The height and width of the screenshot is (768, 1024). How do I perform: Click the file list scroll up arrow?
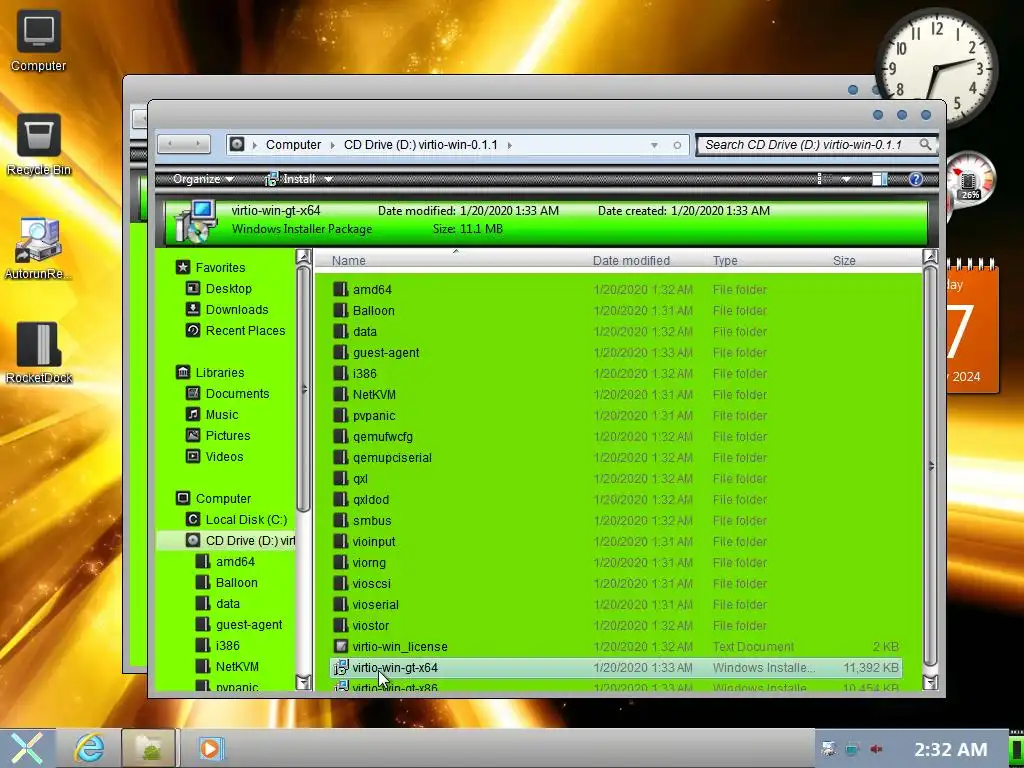[x=930, y=257]
